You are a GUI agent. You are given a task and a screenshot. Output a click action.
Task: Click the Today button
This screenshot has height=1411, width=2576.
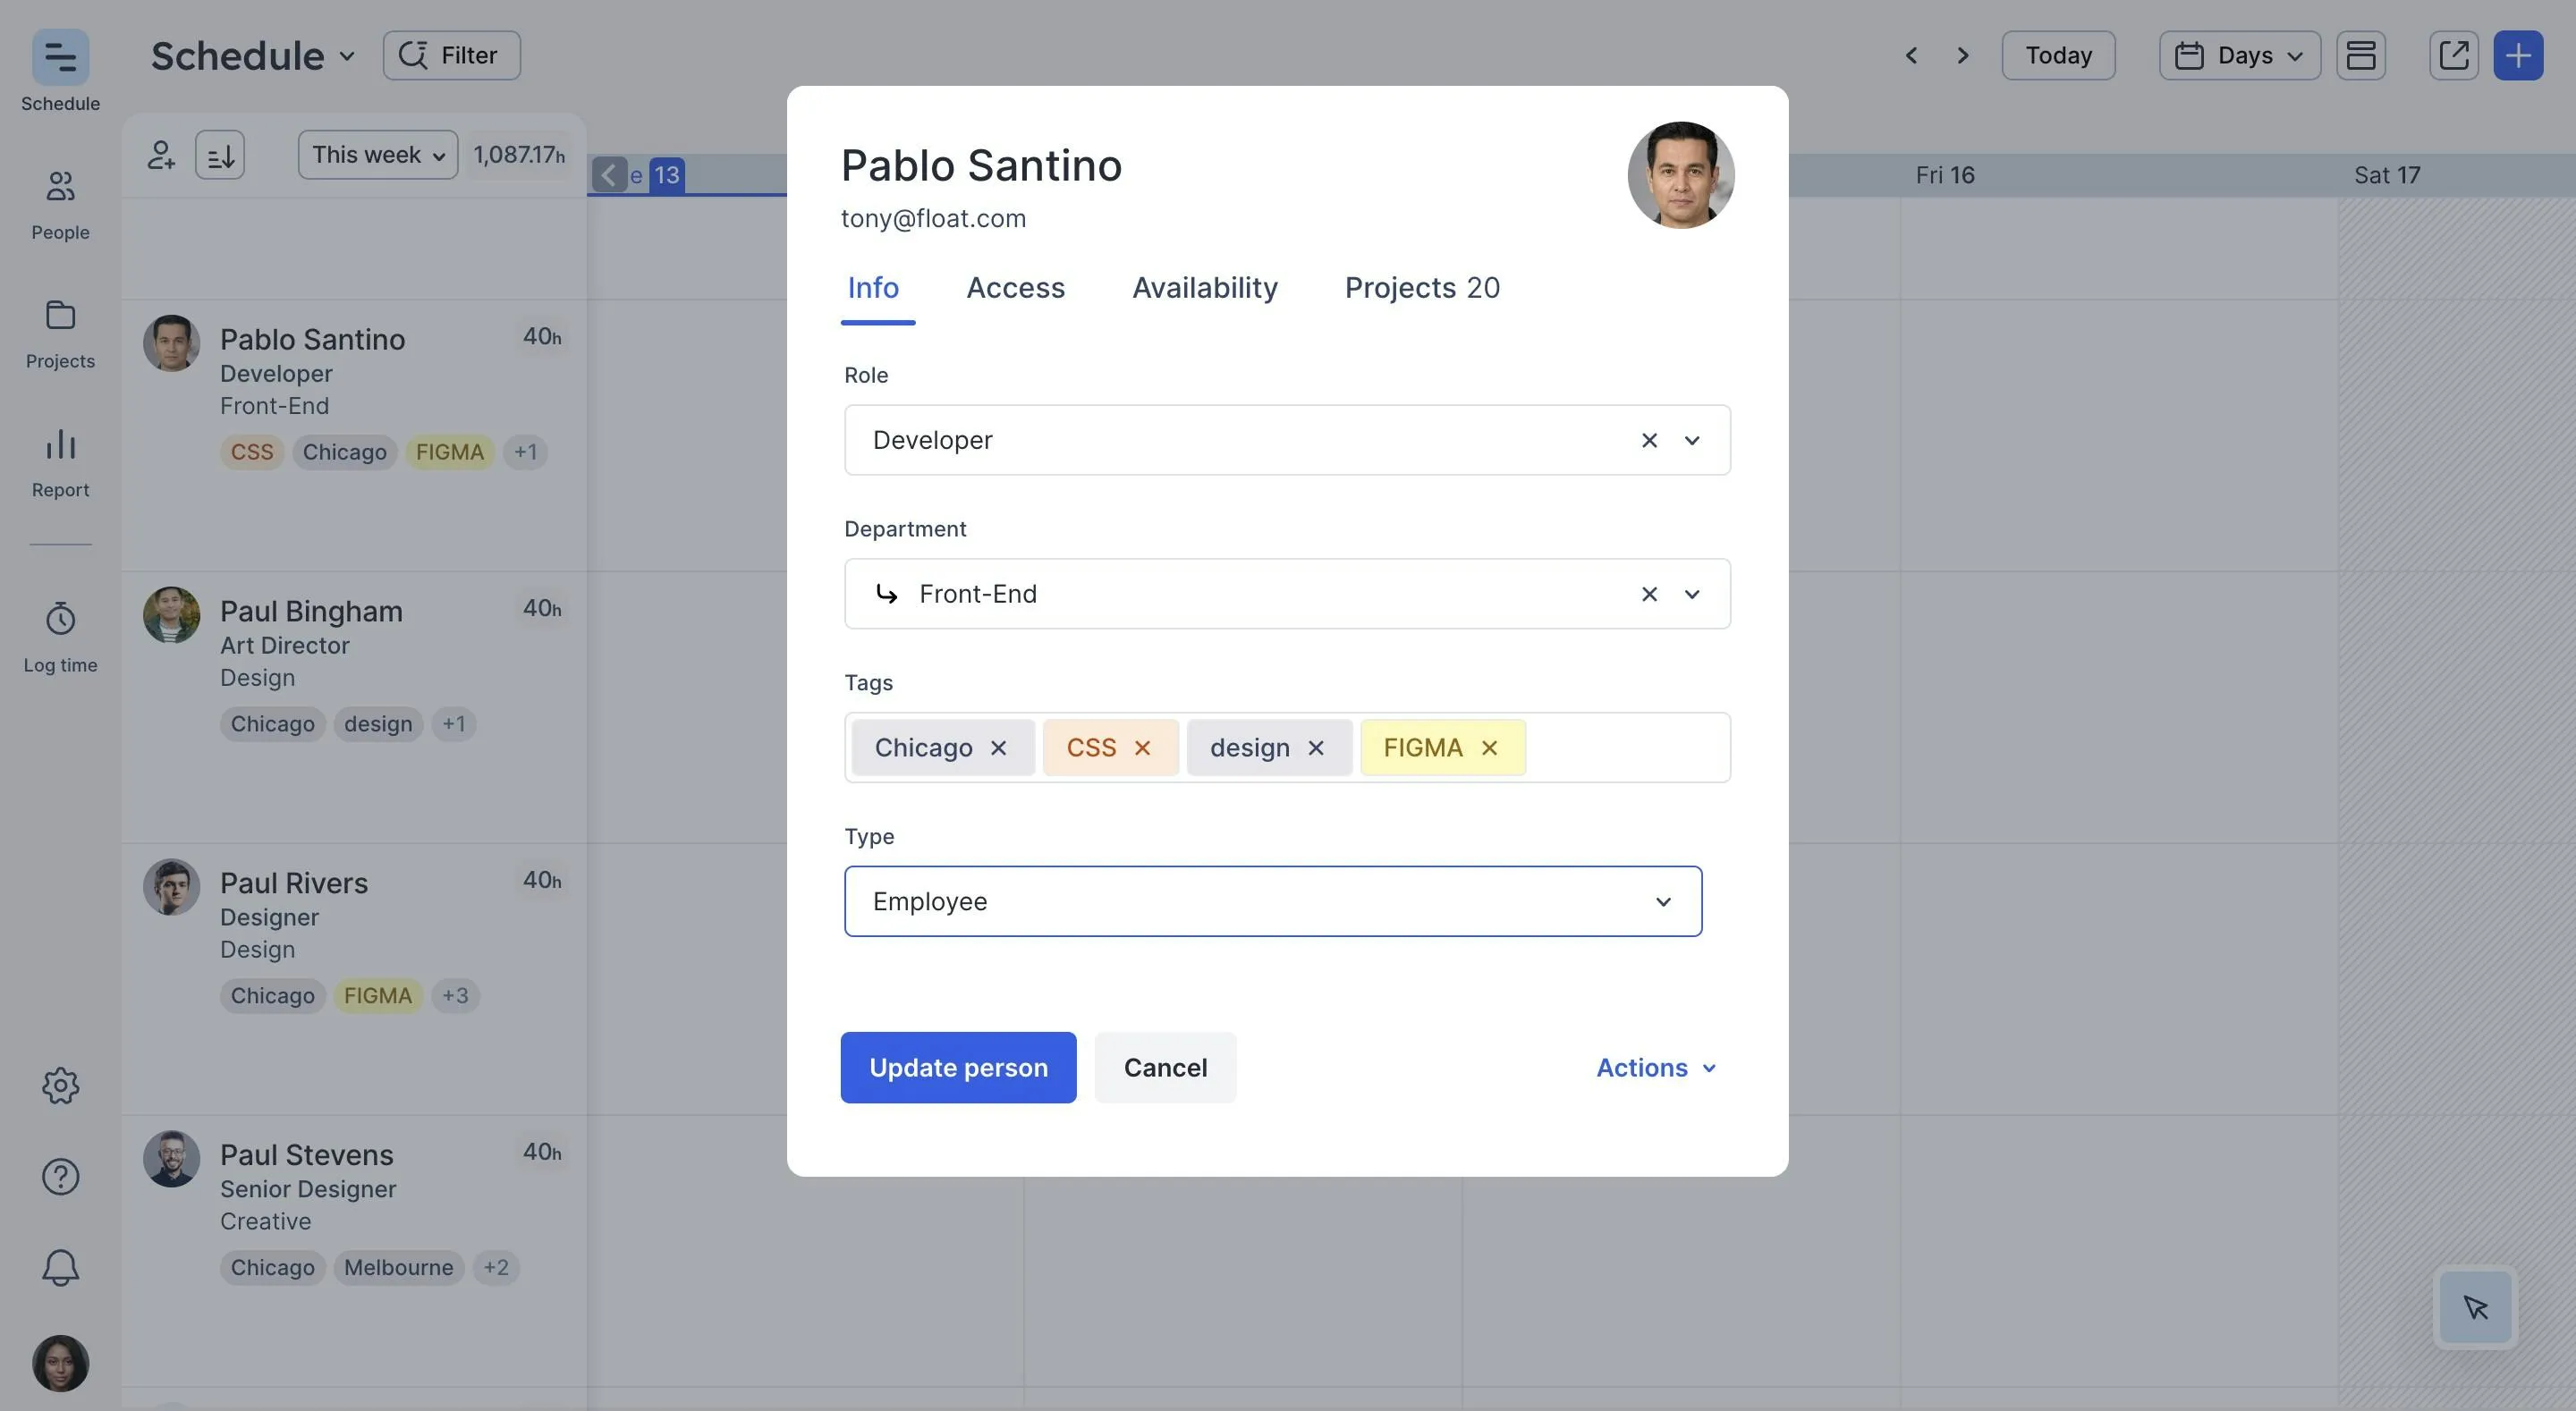click(2058, 55)
